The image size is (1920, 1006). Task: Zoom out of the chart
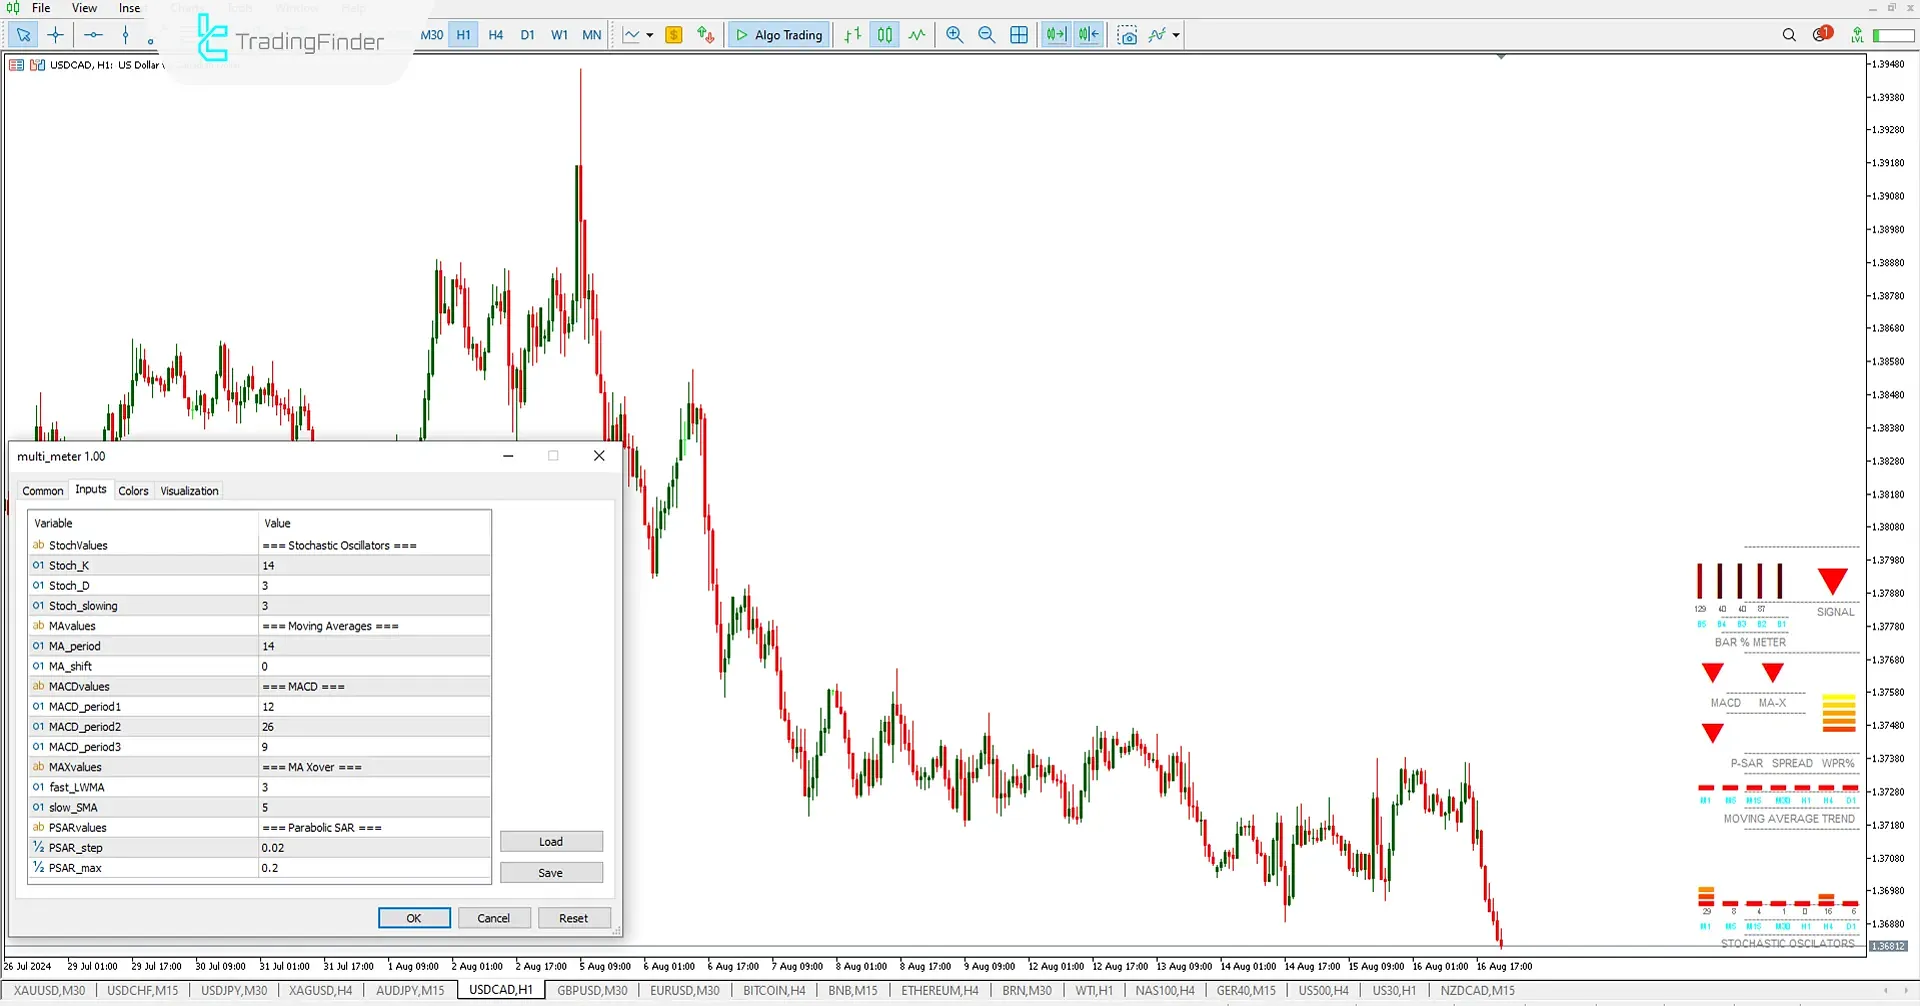(x=987, y=34)
